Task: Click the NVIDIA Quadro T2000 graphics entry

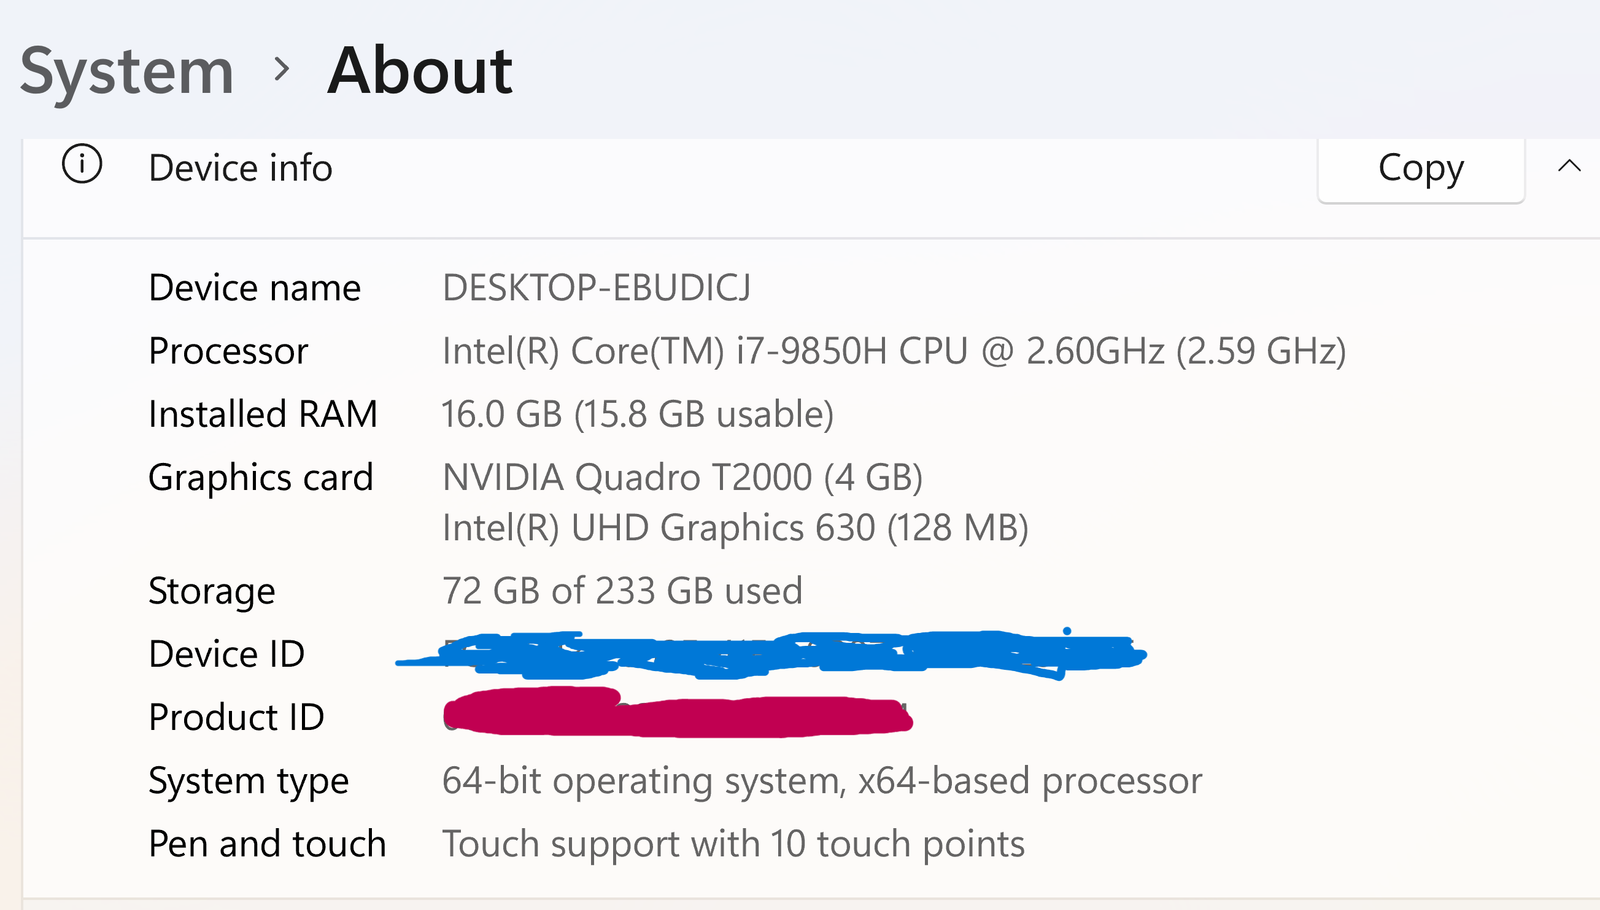Action: pos(682,477)
